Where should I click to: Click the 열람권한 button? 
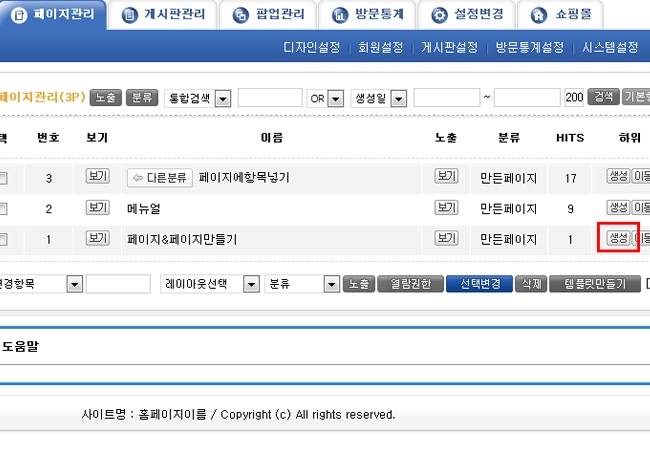pyautogui.click(x=410, y=284)
